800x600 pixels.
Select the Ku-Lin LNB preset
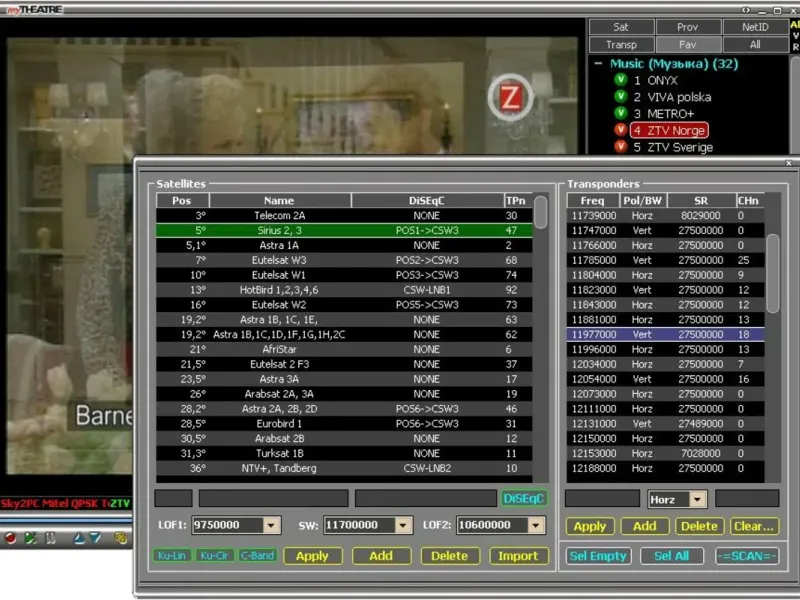point(172,556)
